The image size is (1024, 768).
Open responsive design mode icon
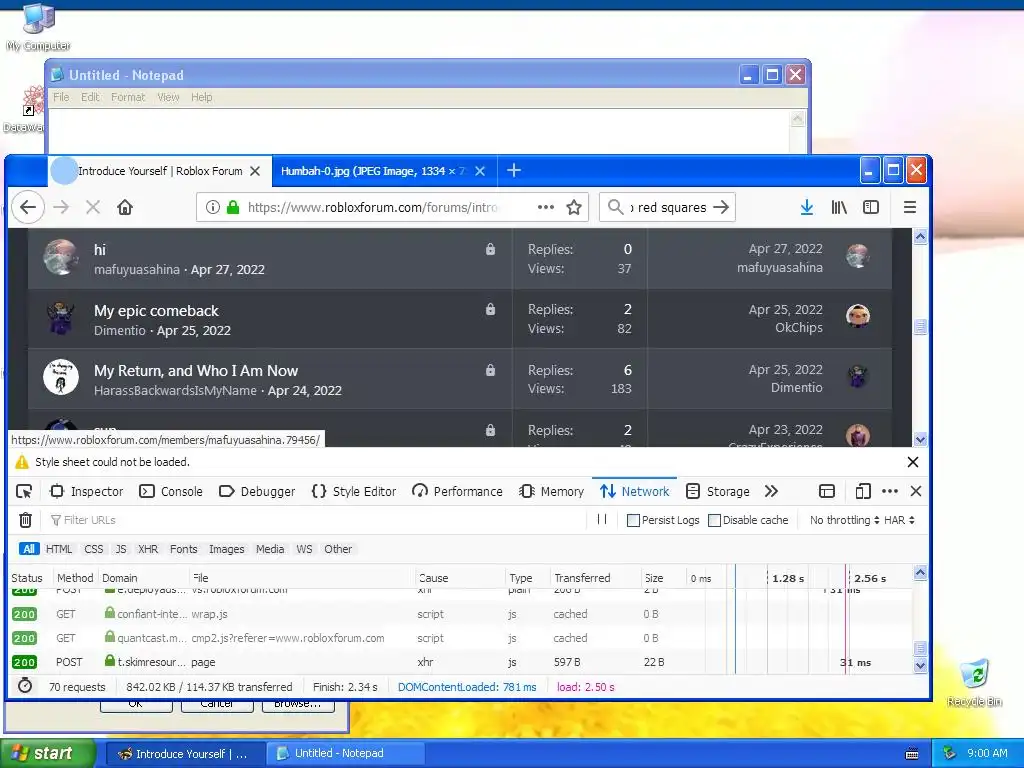coord(863,491)
